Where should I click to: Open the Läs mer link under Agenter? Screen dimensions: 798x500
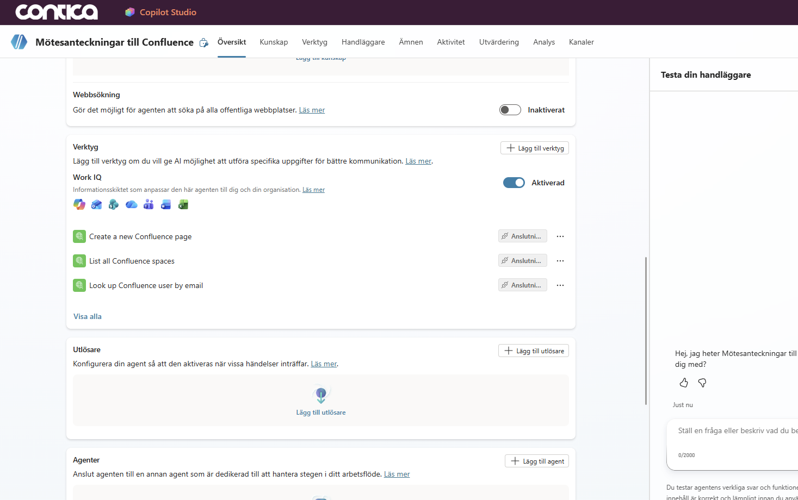coord(396,474)
